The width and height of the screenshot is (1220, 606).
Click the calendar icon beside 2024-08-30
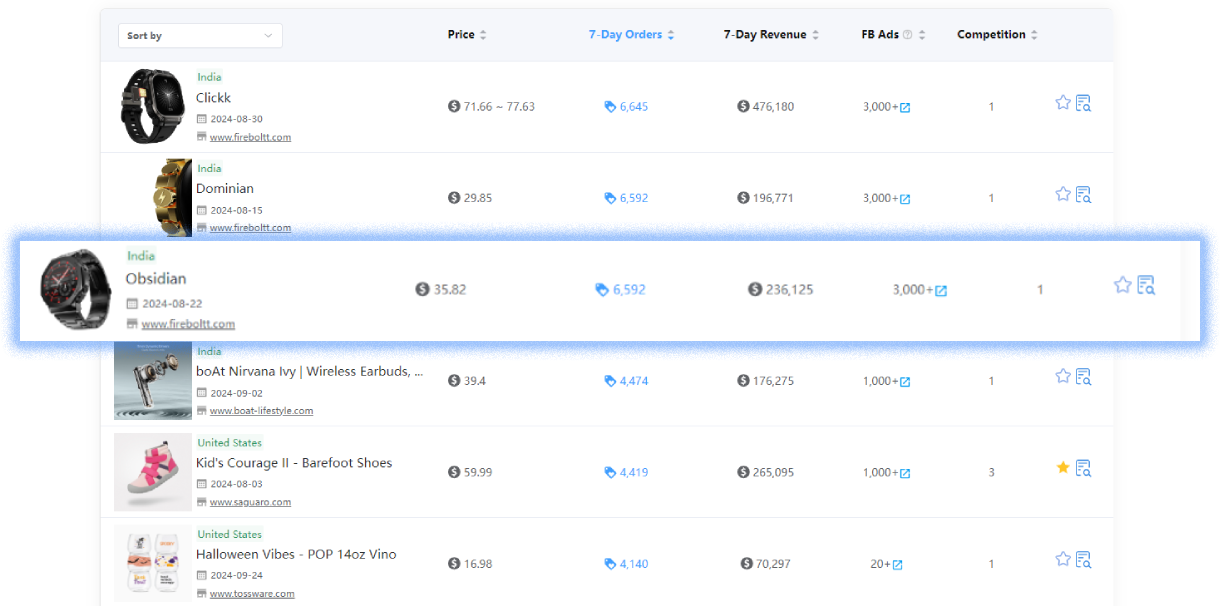tap(201, 119)
